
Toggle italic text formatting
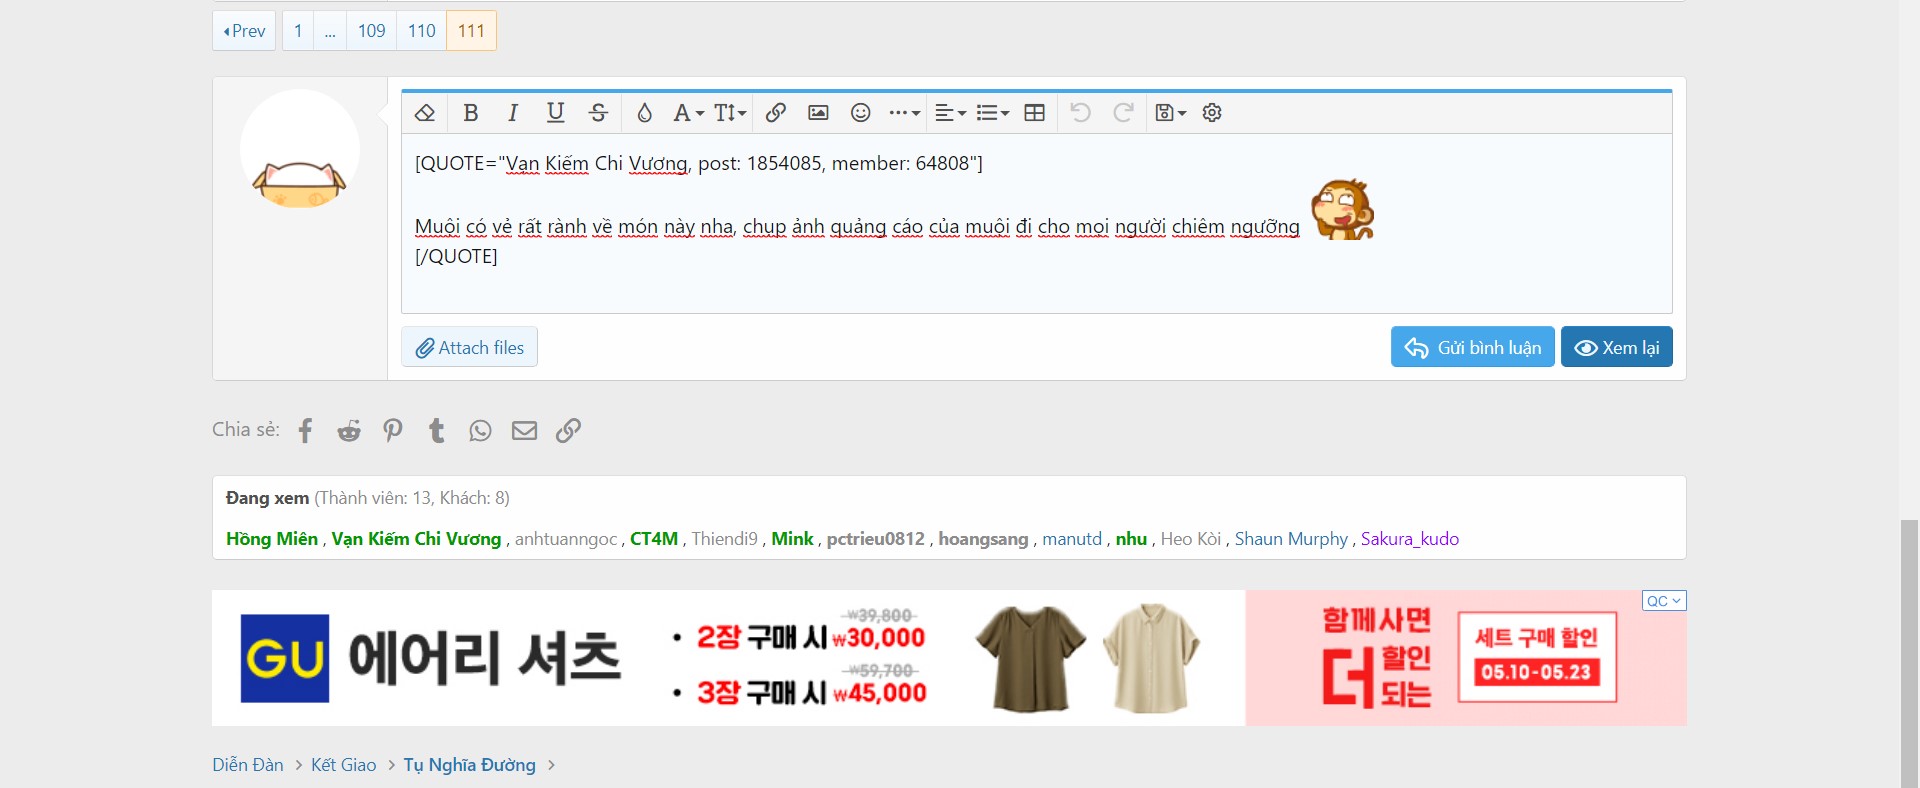coord(513,113)
